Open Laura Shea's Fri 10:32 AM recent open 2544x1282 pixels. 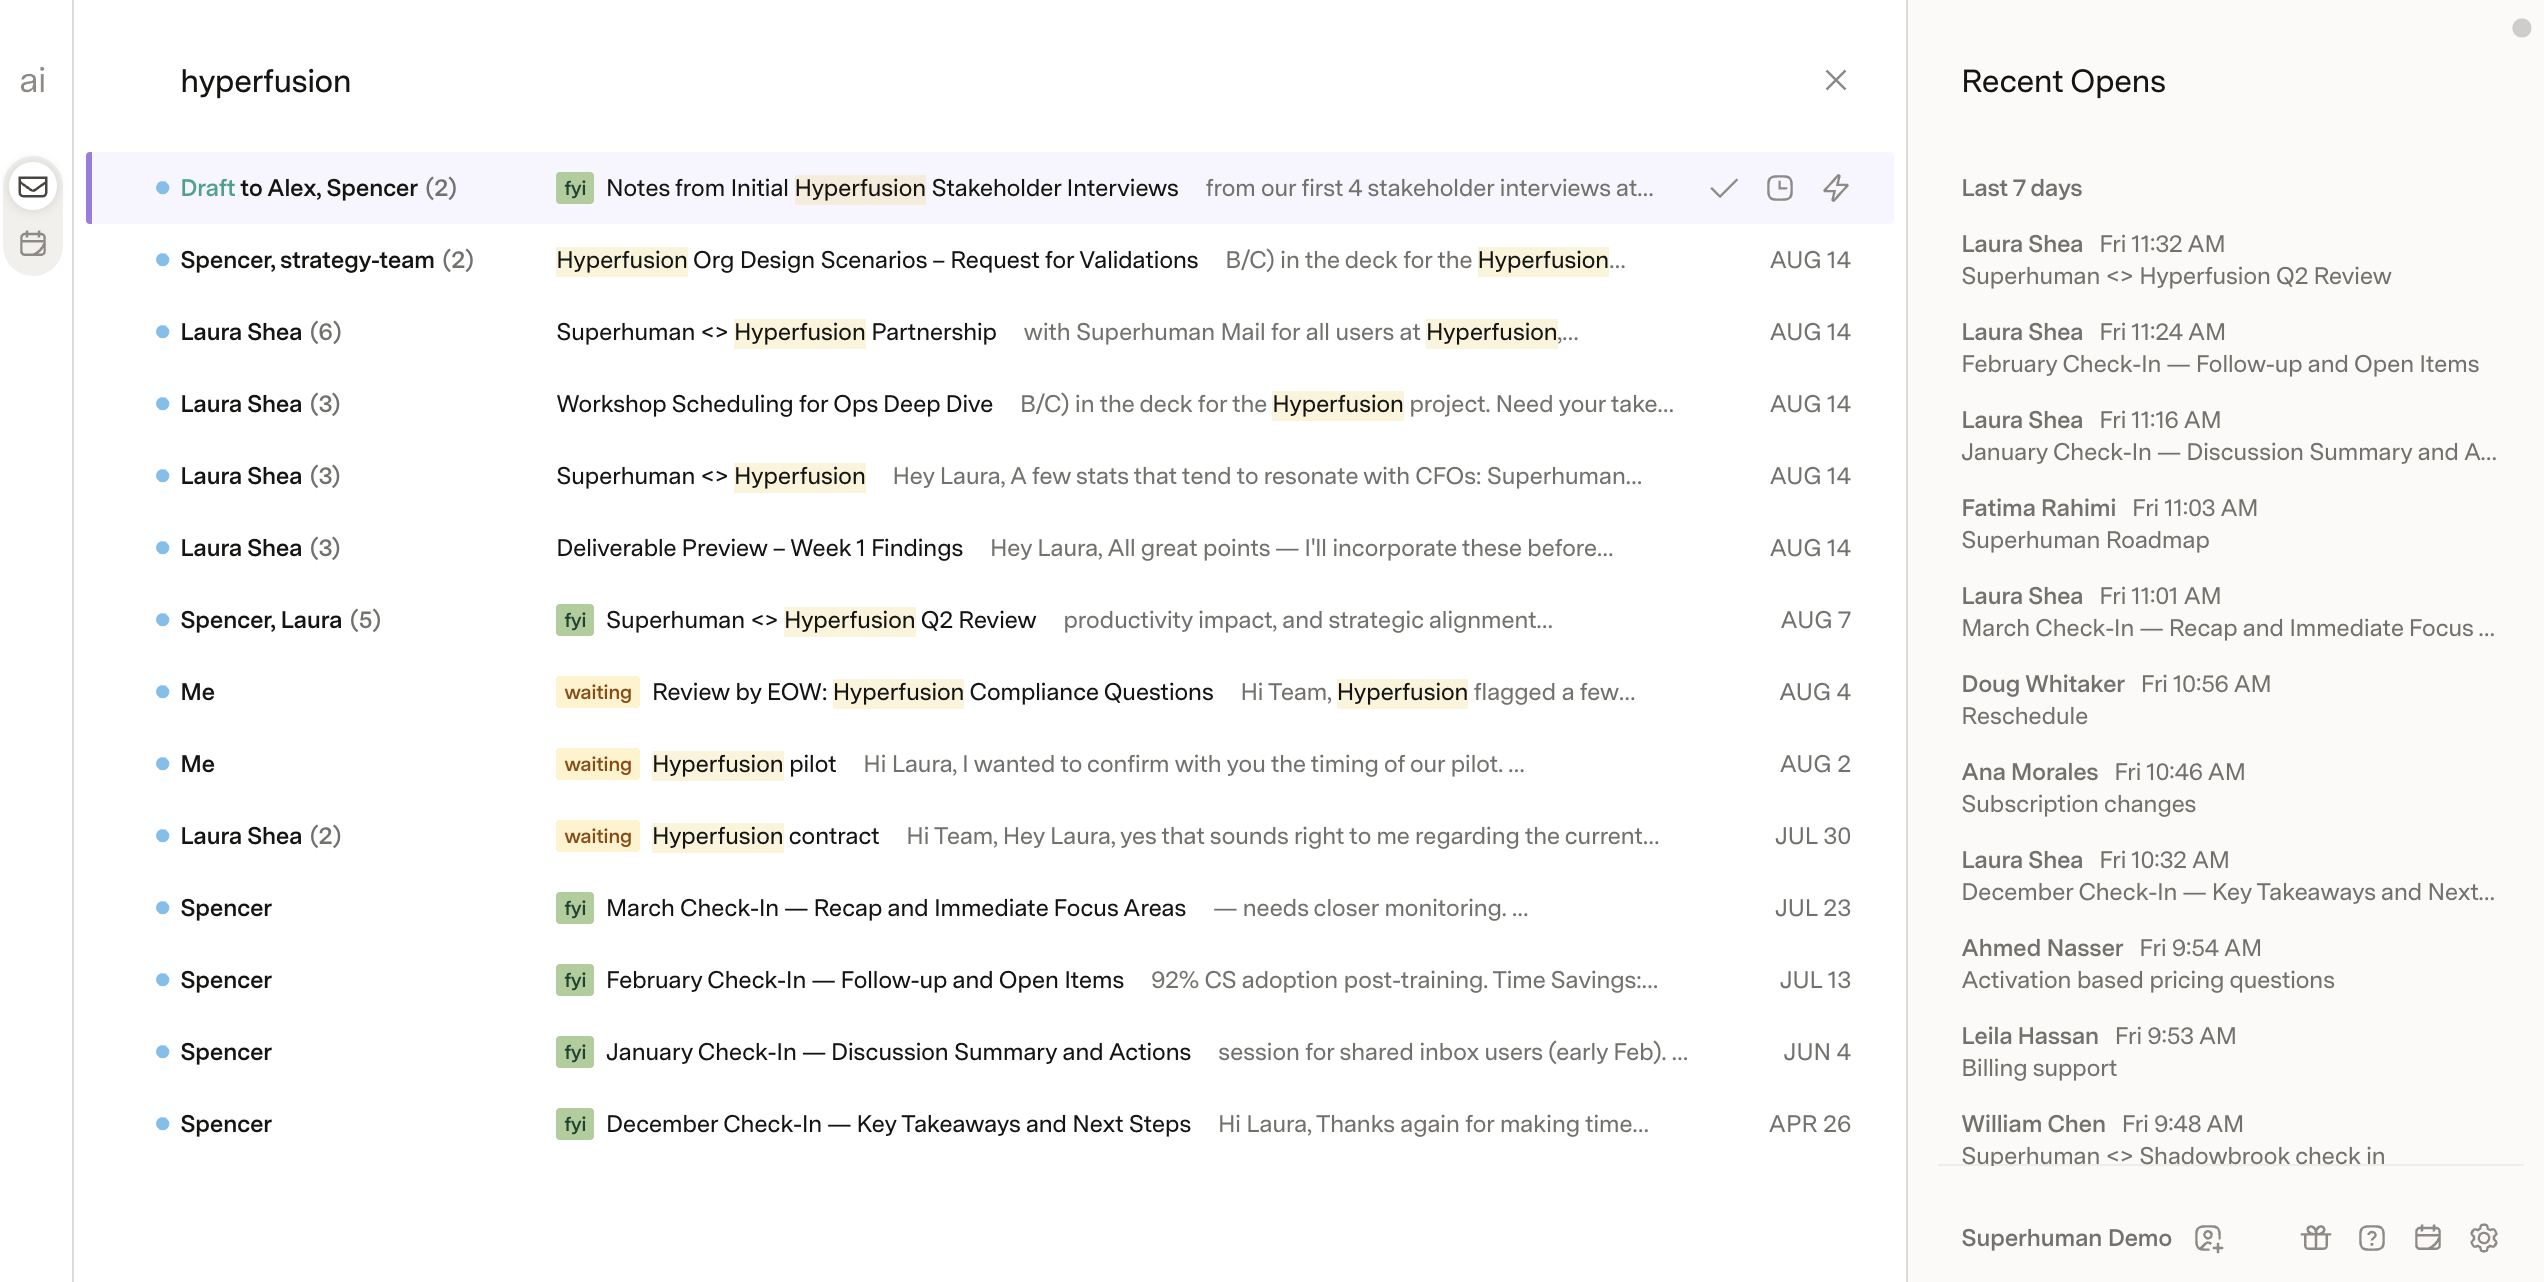click(x=2228, y=876)
